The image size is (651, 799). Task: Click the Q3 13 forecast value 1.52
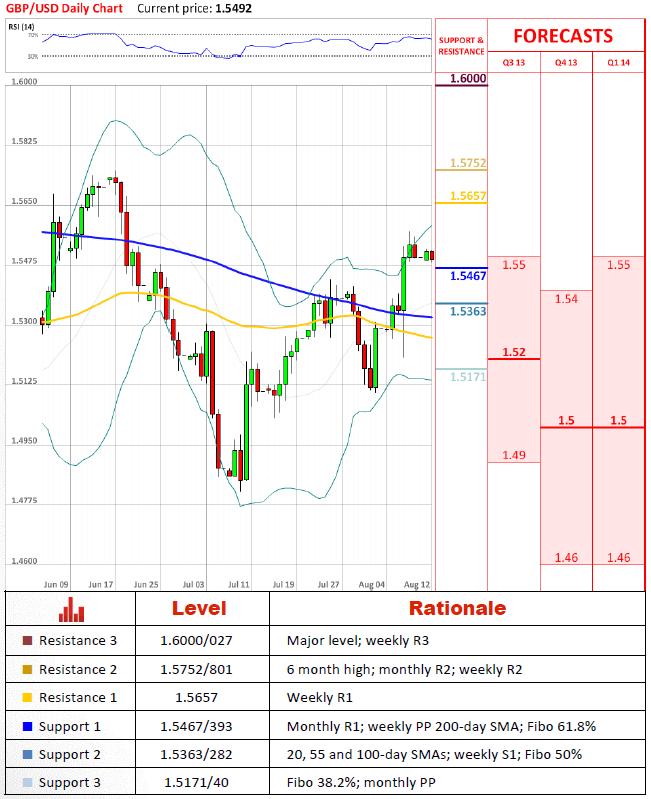tap(513, 352)
